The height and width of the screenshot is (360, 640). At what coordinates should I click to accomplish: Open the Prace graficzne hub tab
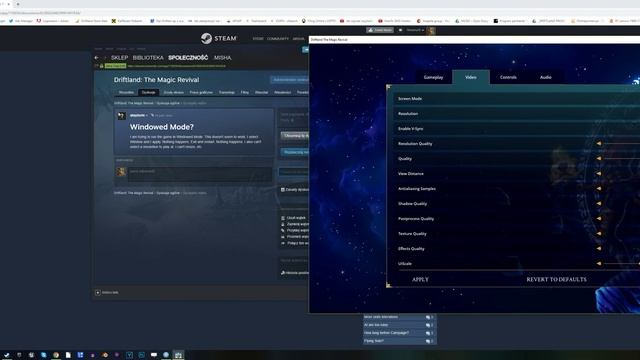[x=201, y=92]
